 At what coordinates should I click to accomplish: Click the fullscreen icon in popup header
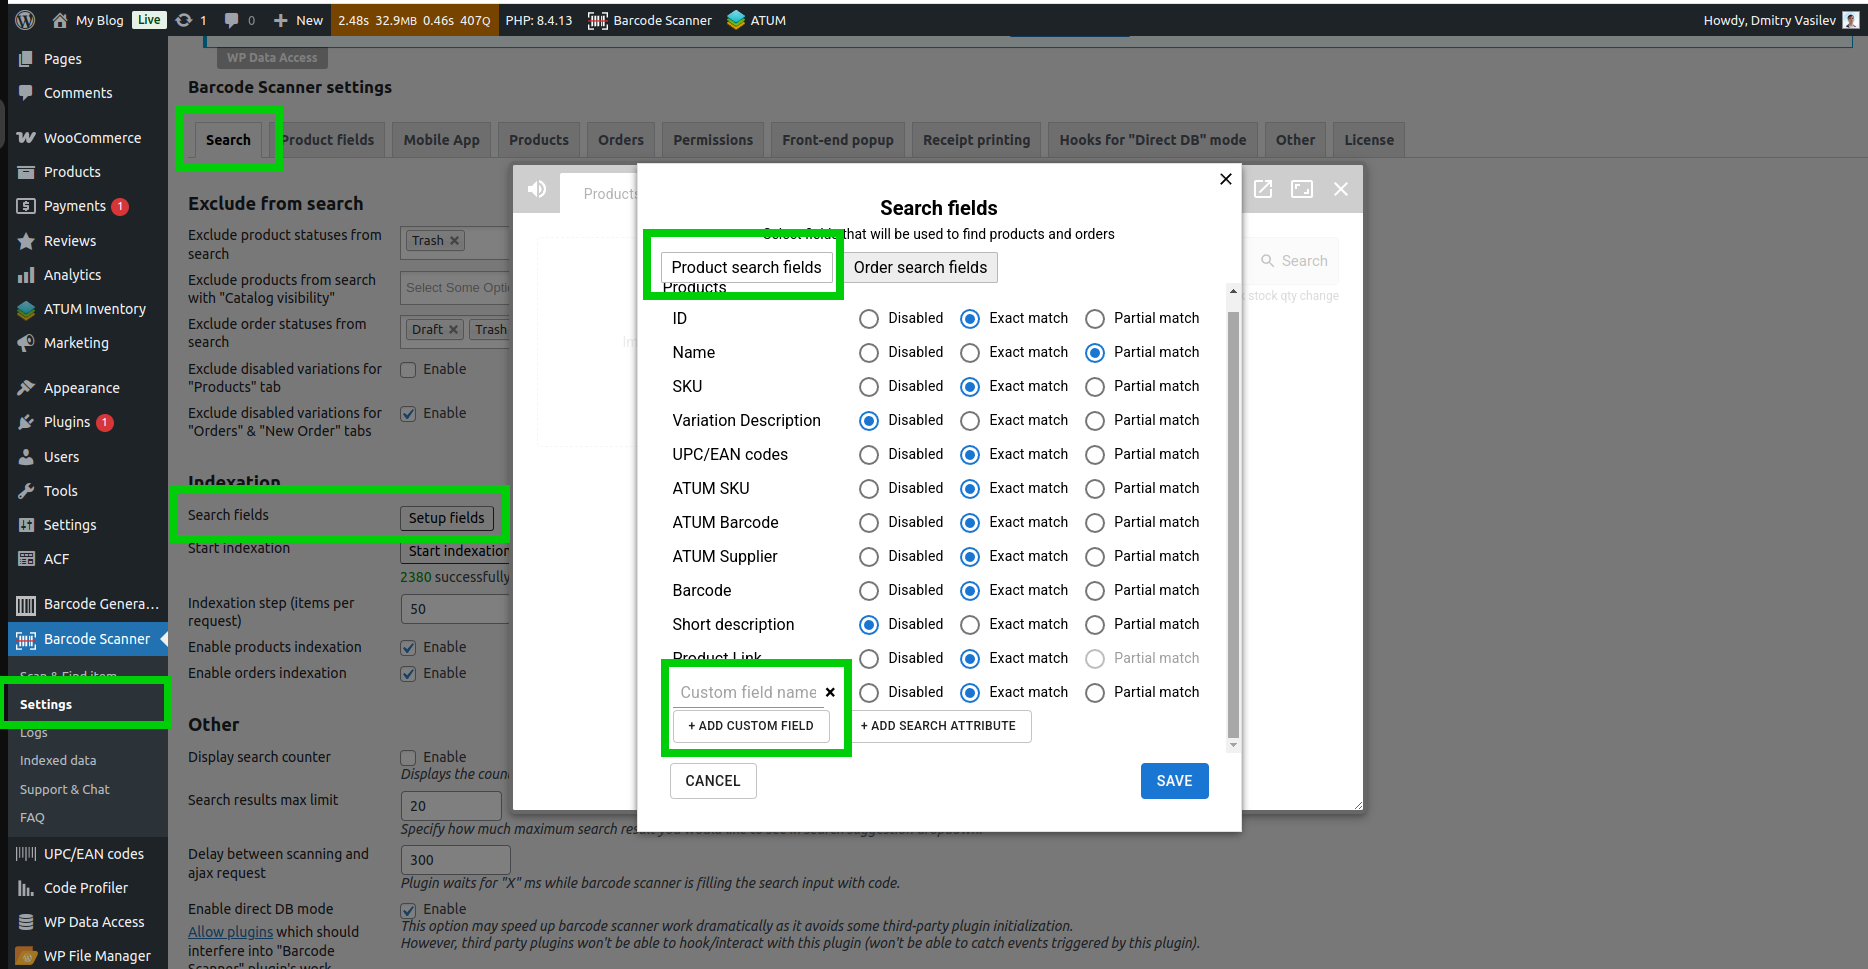click(1301, 189)
